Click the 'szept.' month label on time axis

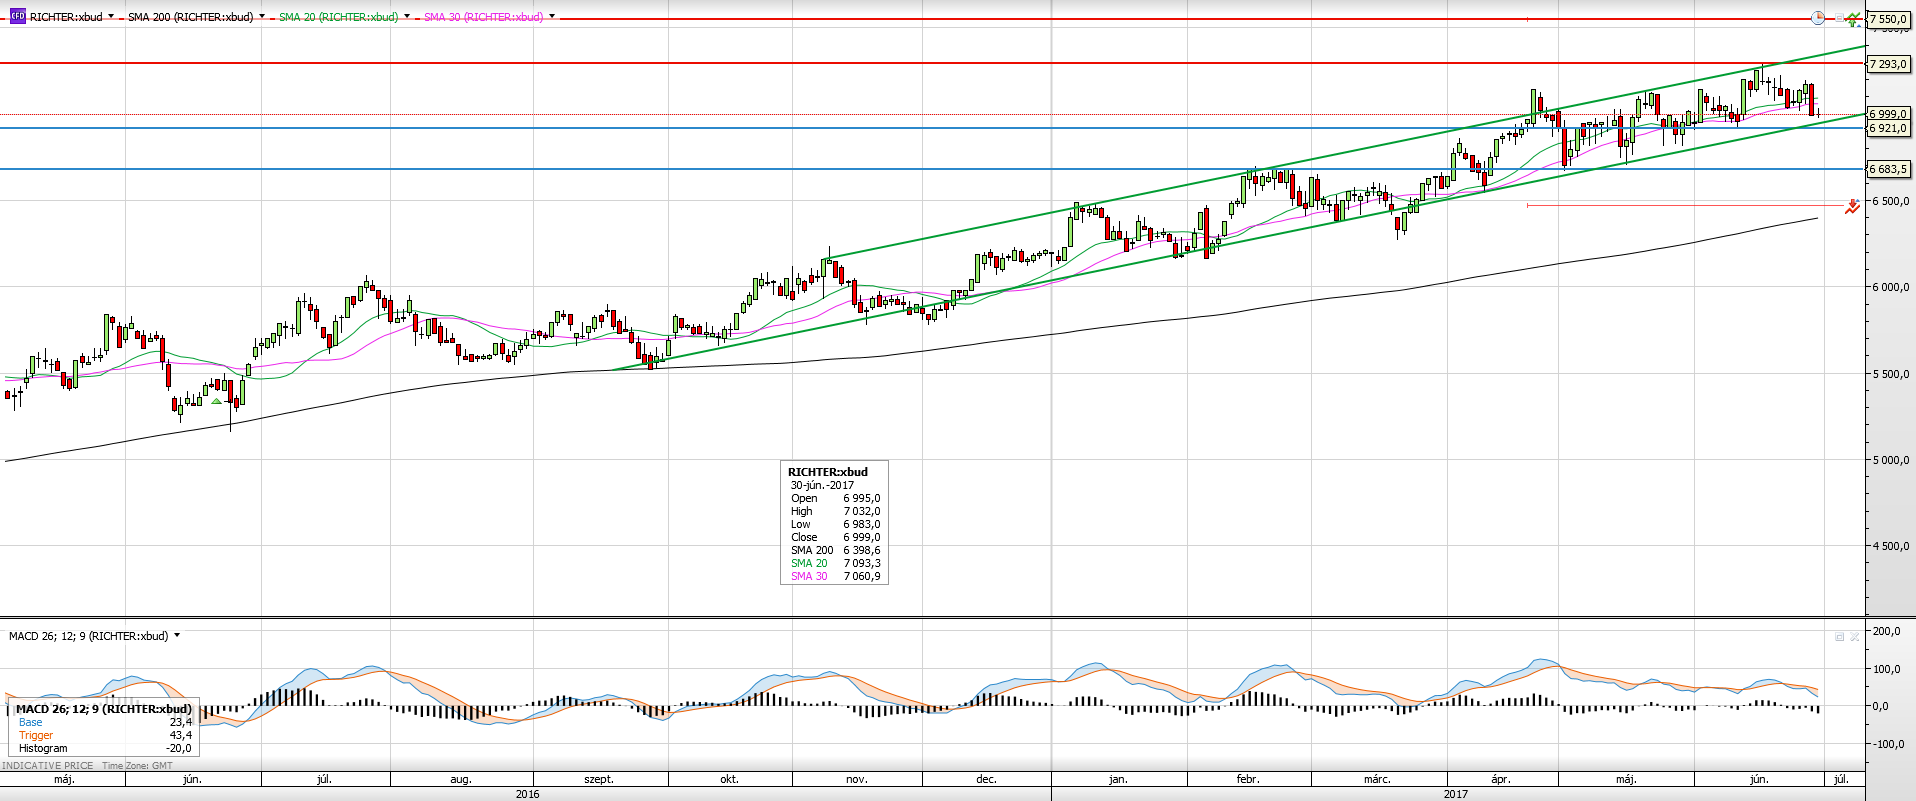(599, 779)
